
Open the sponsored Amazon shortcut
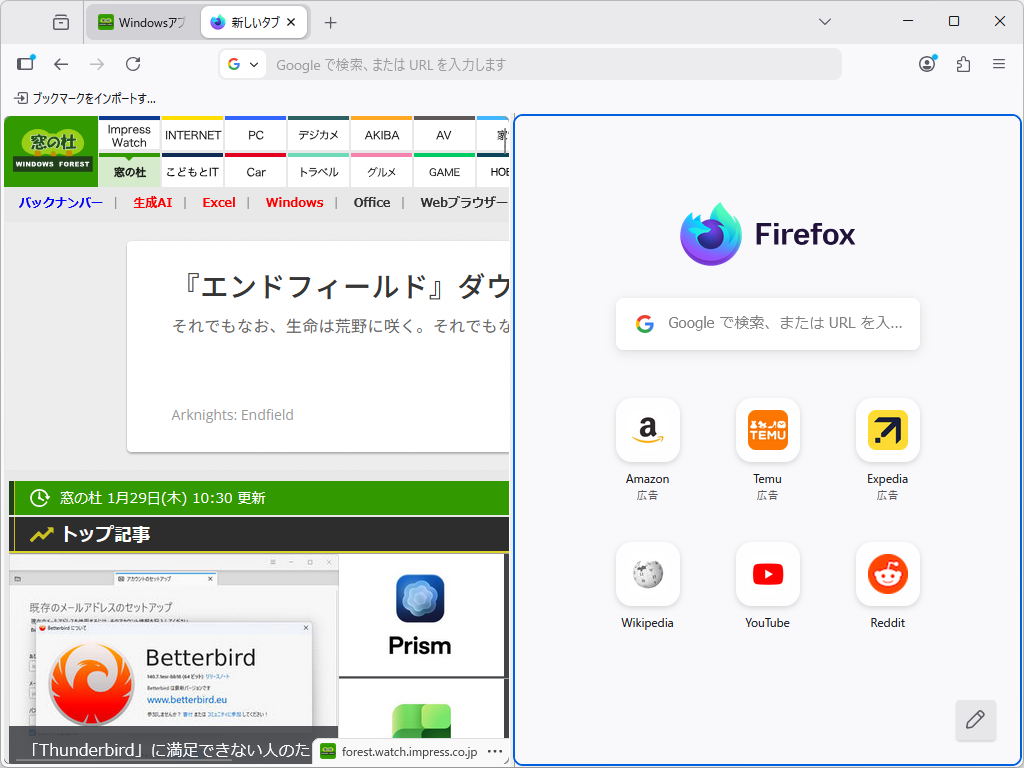[647, 430]
